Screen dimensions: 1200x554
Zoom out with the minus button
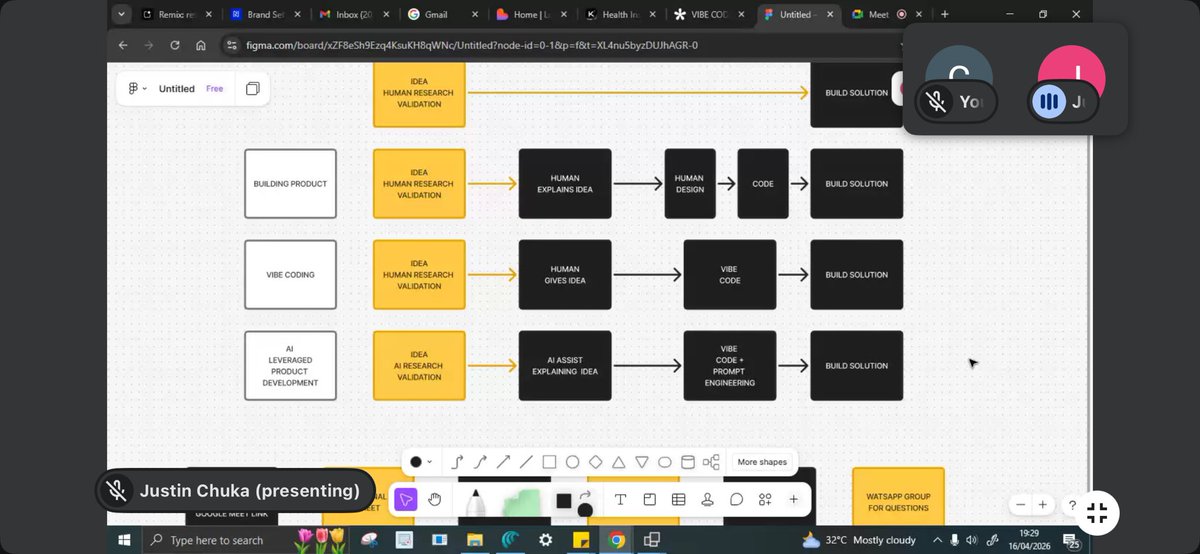[1020, 505]
